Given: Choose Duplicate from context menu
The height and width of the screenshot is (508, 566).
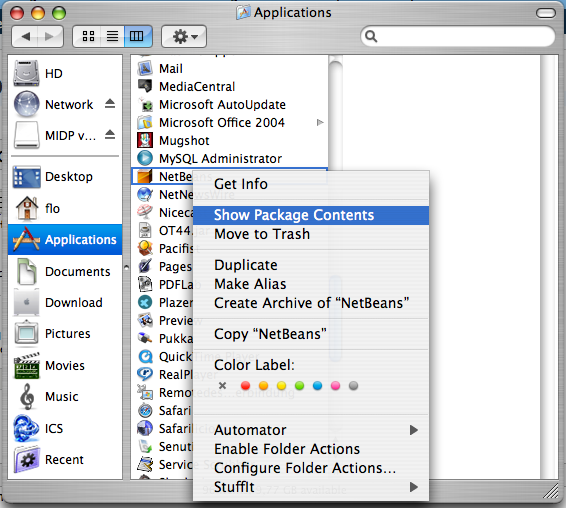Looking at the screenshot, I should click(x=311, y=265).
